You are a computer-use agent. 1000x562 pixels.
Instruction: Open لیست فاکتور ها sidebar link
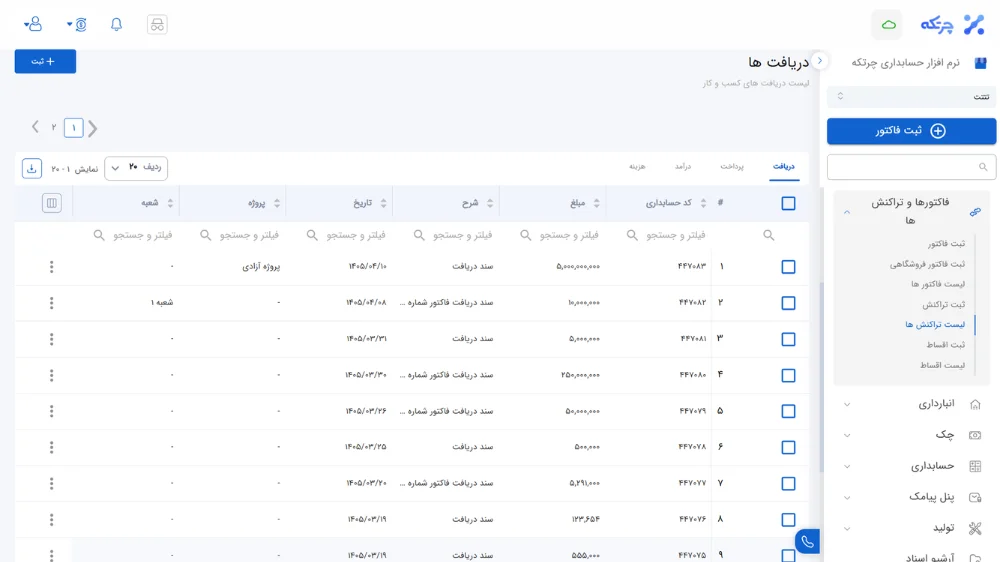pyautogui.click(x=938, y=284)
